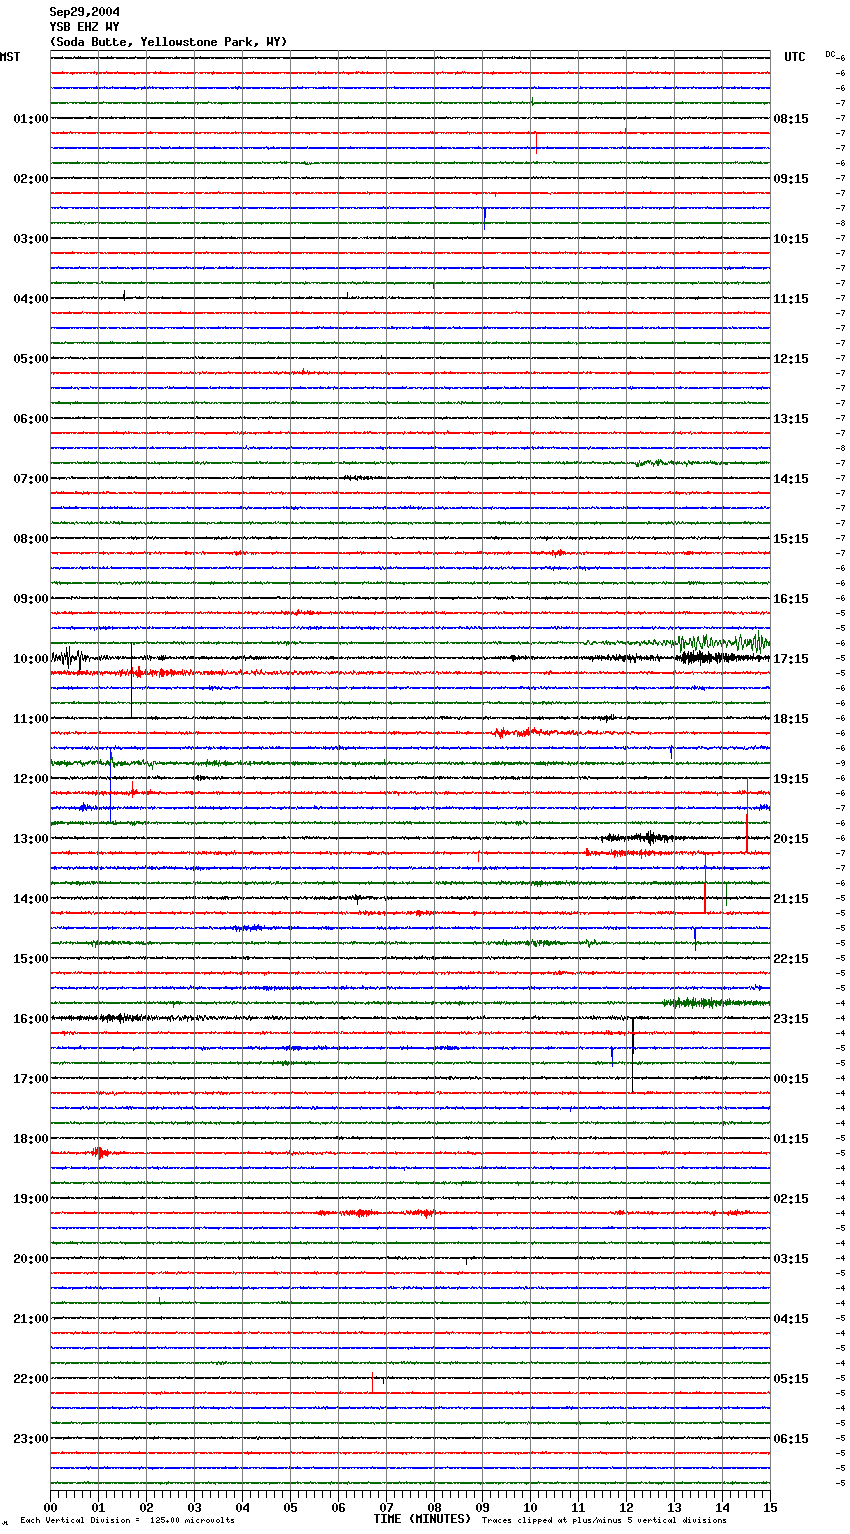
Task: Click the 00:15 UTC time label
Action: pyautogui.click(x=791, y=1079)
